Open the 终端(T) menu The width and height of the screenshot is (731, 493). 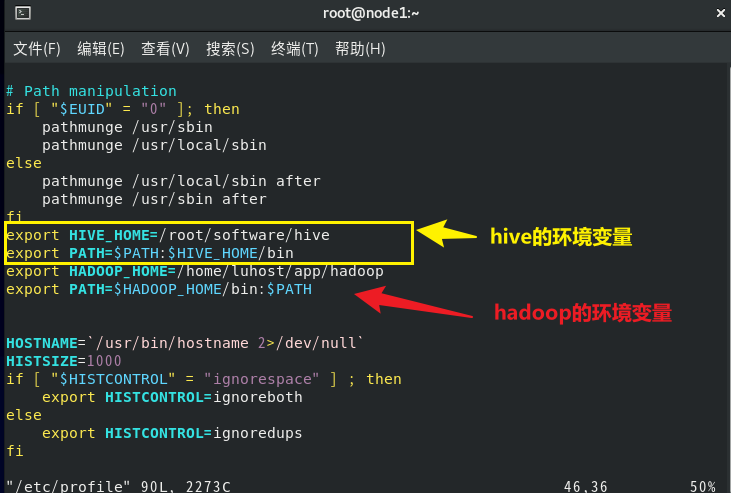[295, 49]
